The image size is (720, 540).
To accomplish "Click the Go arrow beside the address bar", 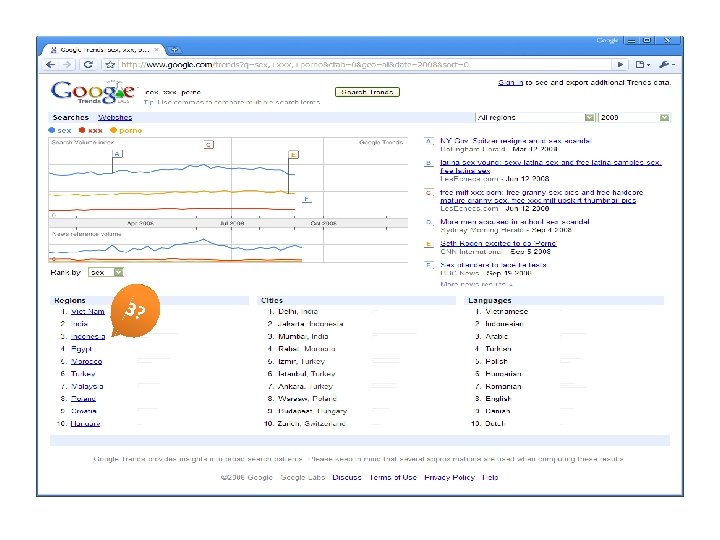I will click(x=620, y=65).
